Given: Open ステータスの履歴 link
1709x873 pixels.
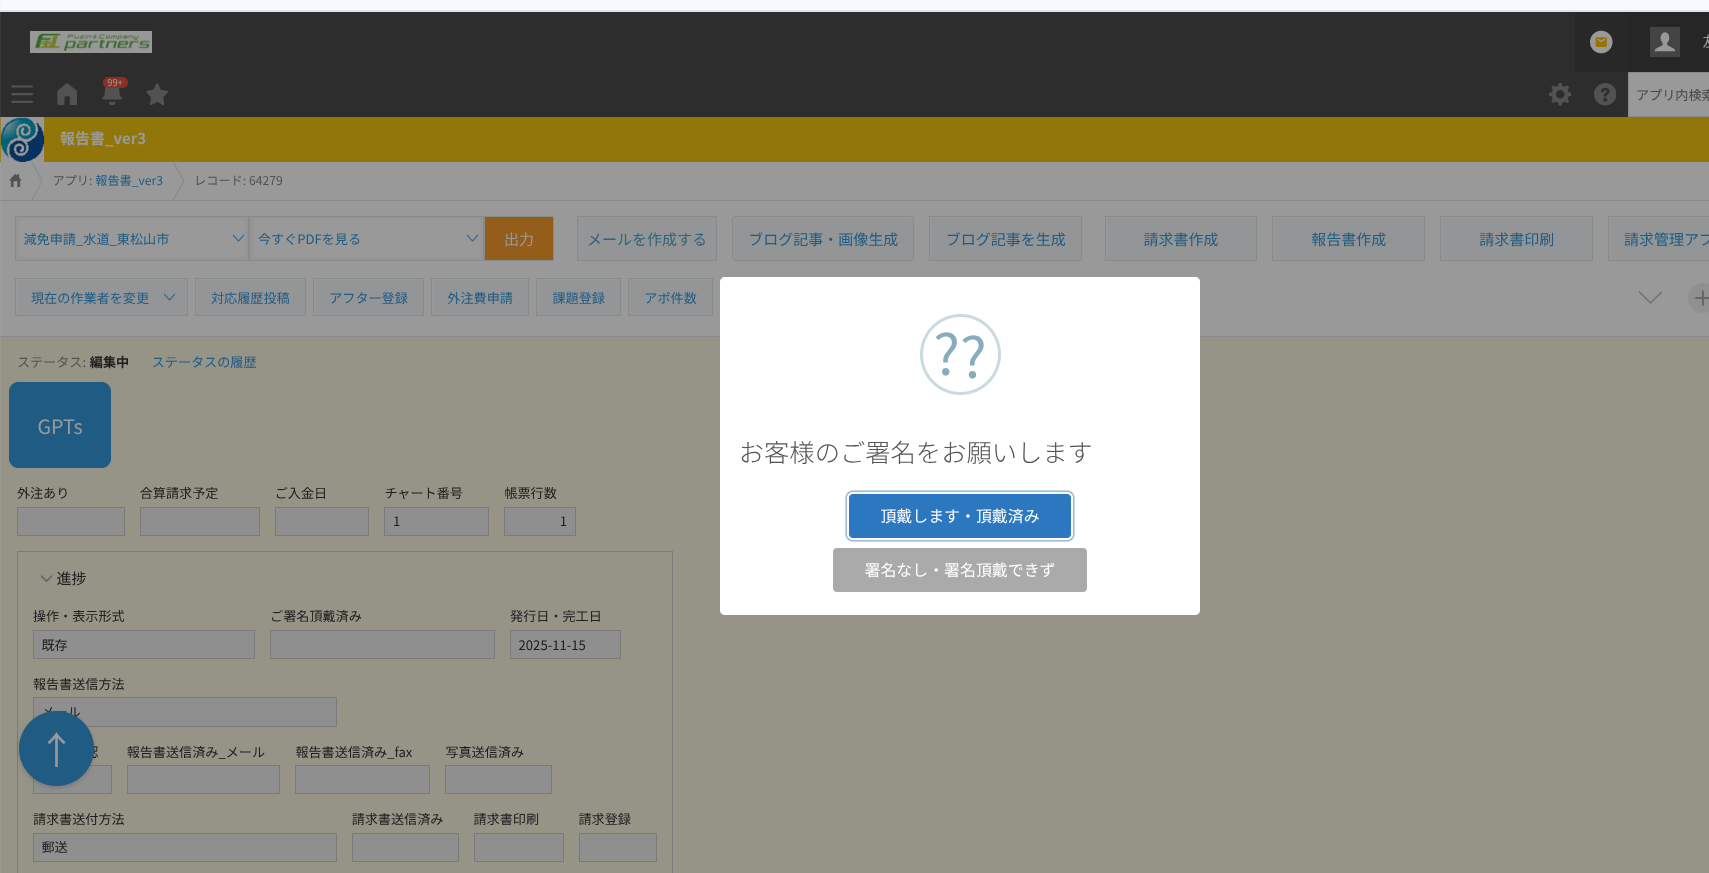Looking at the screenshot, I should coord(204,362).
